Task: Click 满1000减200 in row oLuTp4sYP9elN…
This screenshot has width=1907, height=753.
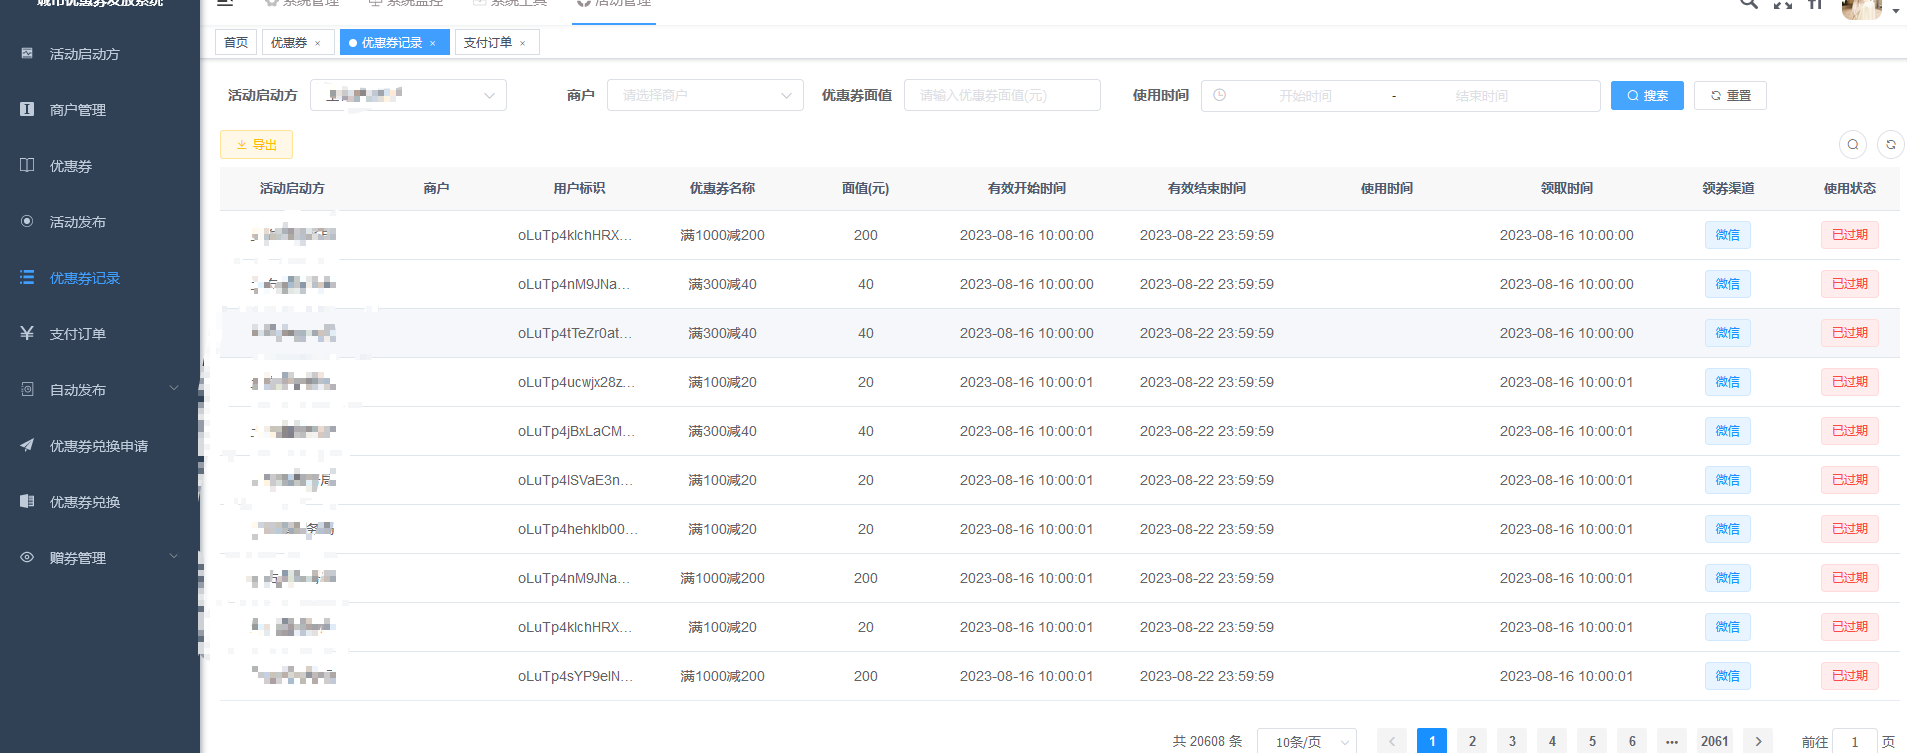Action: tap(722, 676)
